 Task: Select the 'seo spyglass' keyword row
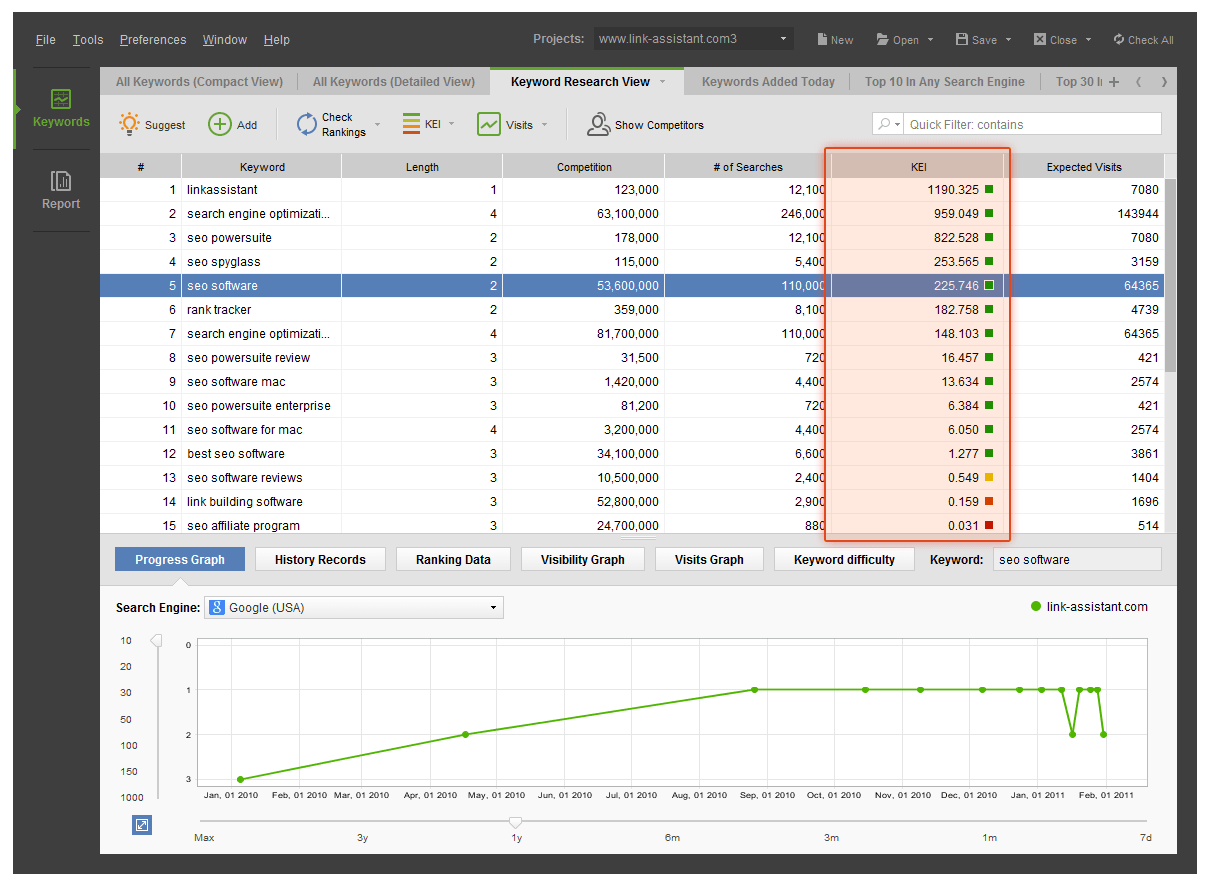[632, 261]
